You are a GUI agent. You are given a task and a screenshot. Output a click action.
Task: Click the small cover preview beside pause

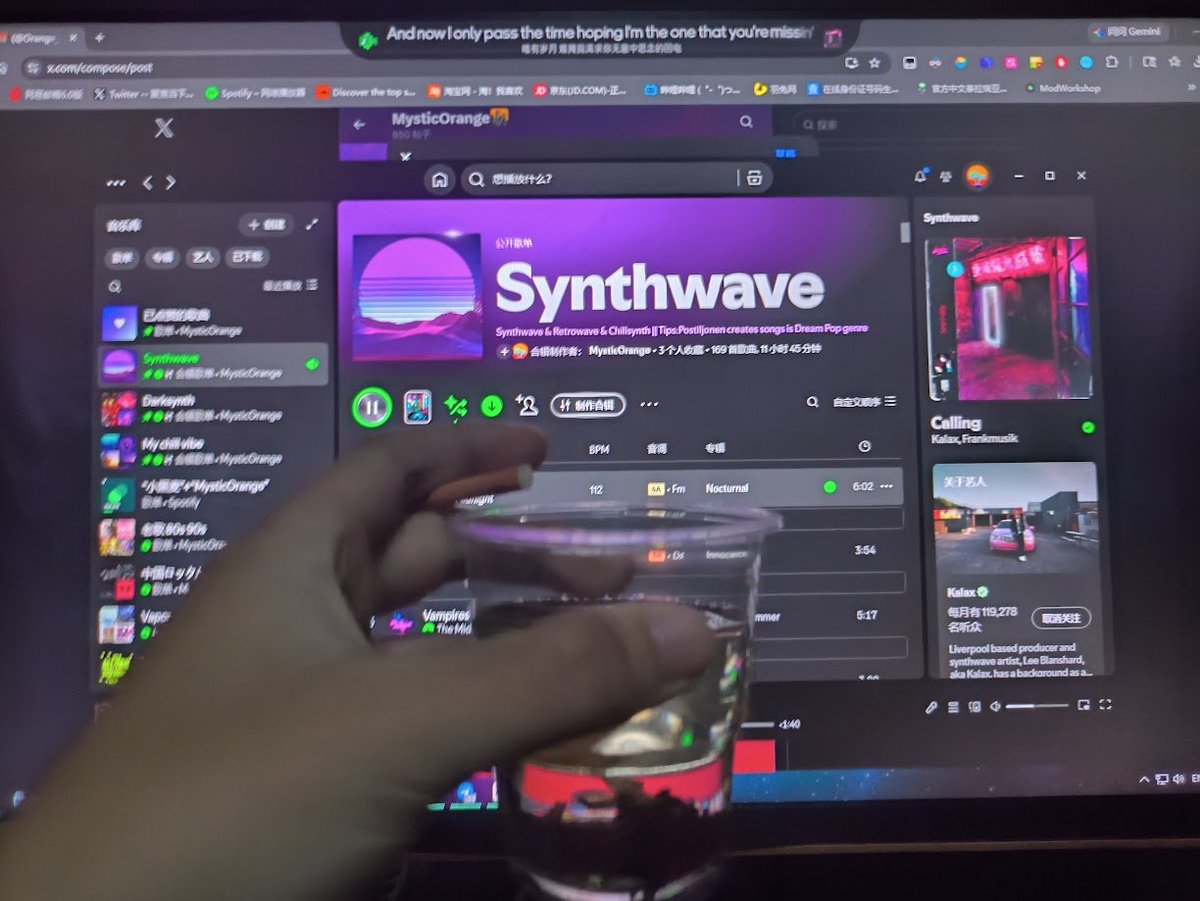417,407
